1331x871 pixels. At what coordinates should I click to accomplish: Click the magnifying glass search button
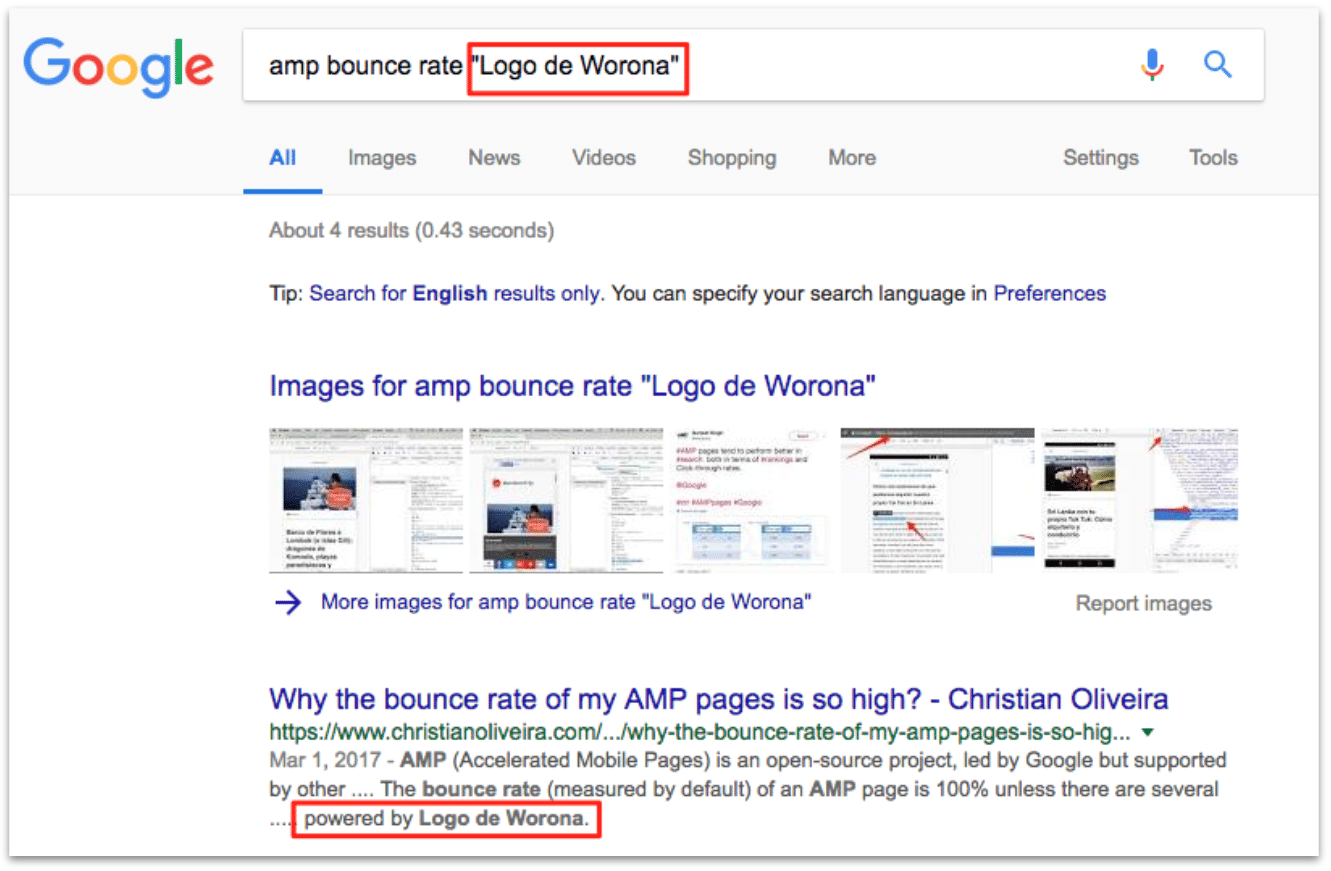click(1217, 65)
